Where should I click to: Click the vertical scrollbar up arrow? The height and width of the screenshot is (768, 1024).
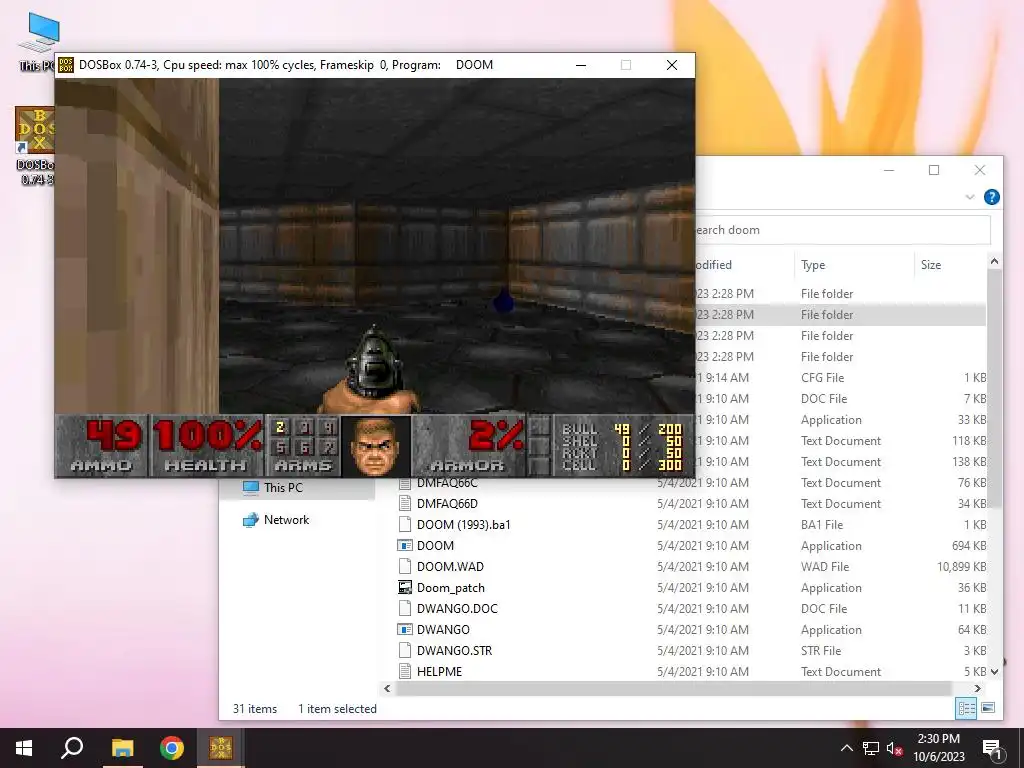point(994,262)
